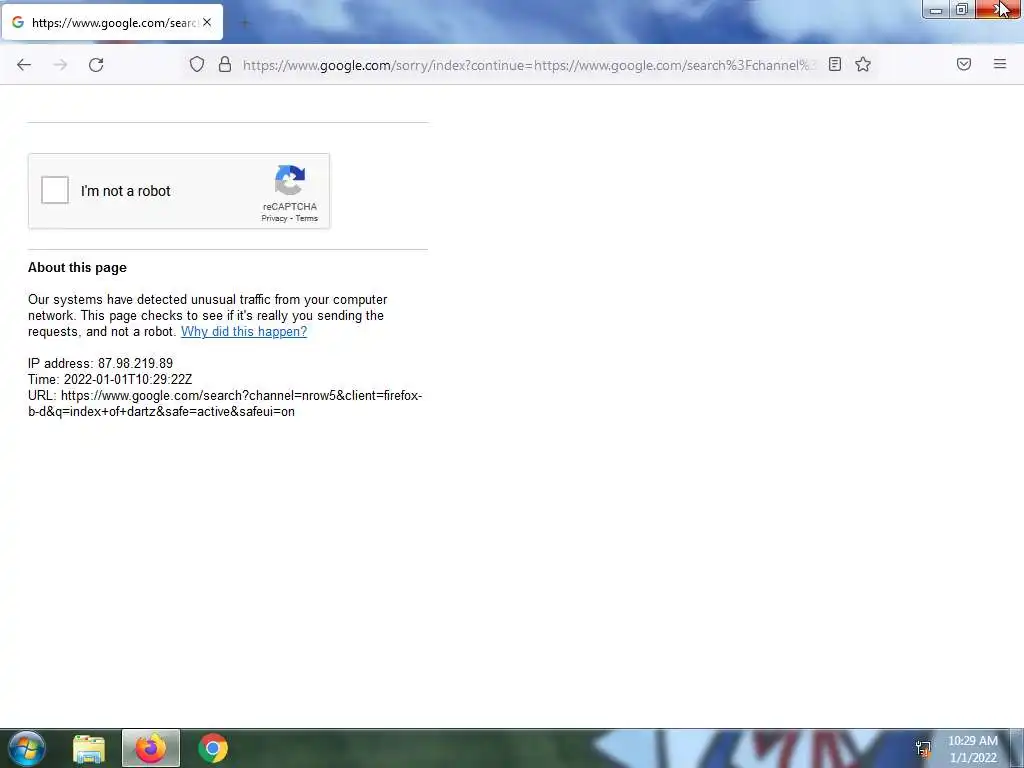
Task: Toggle reader view icon in address bar
Action: coord(835,64)
